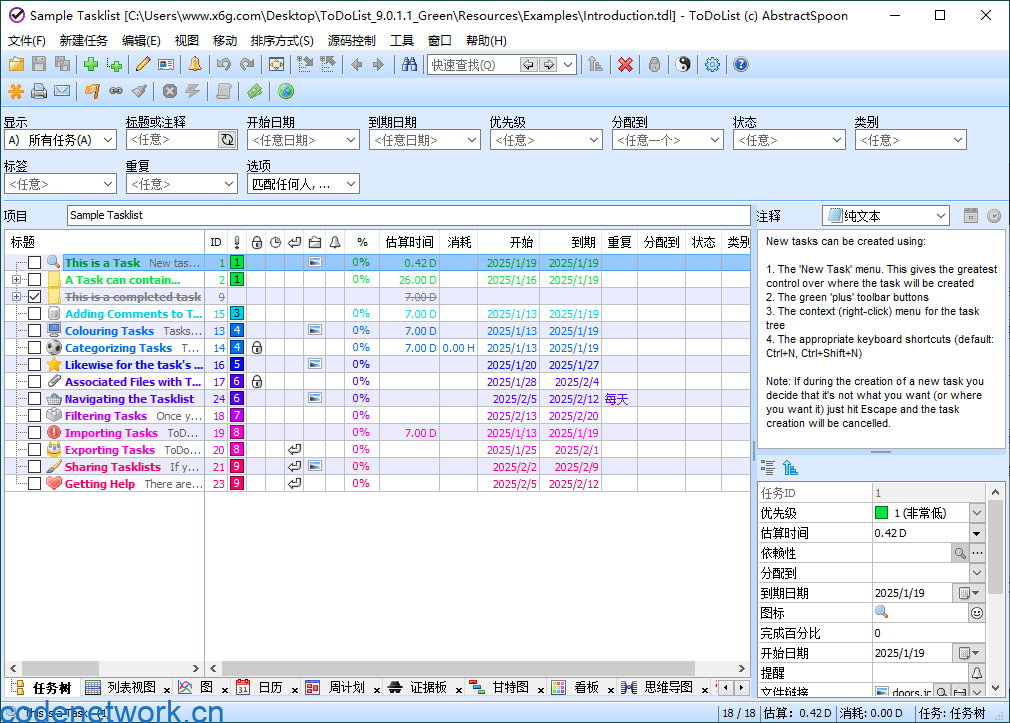Click priority 1 green swatch of 'This is a Task'
The height and width of the screenshot is (723, 1010).
tap(237, 262)
